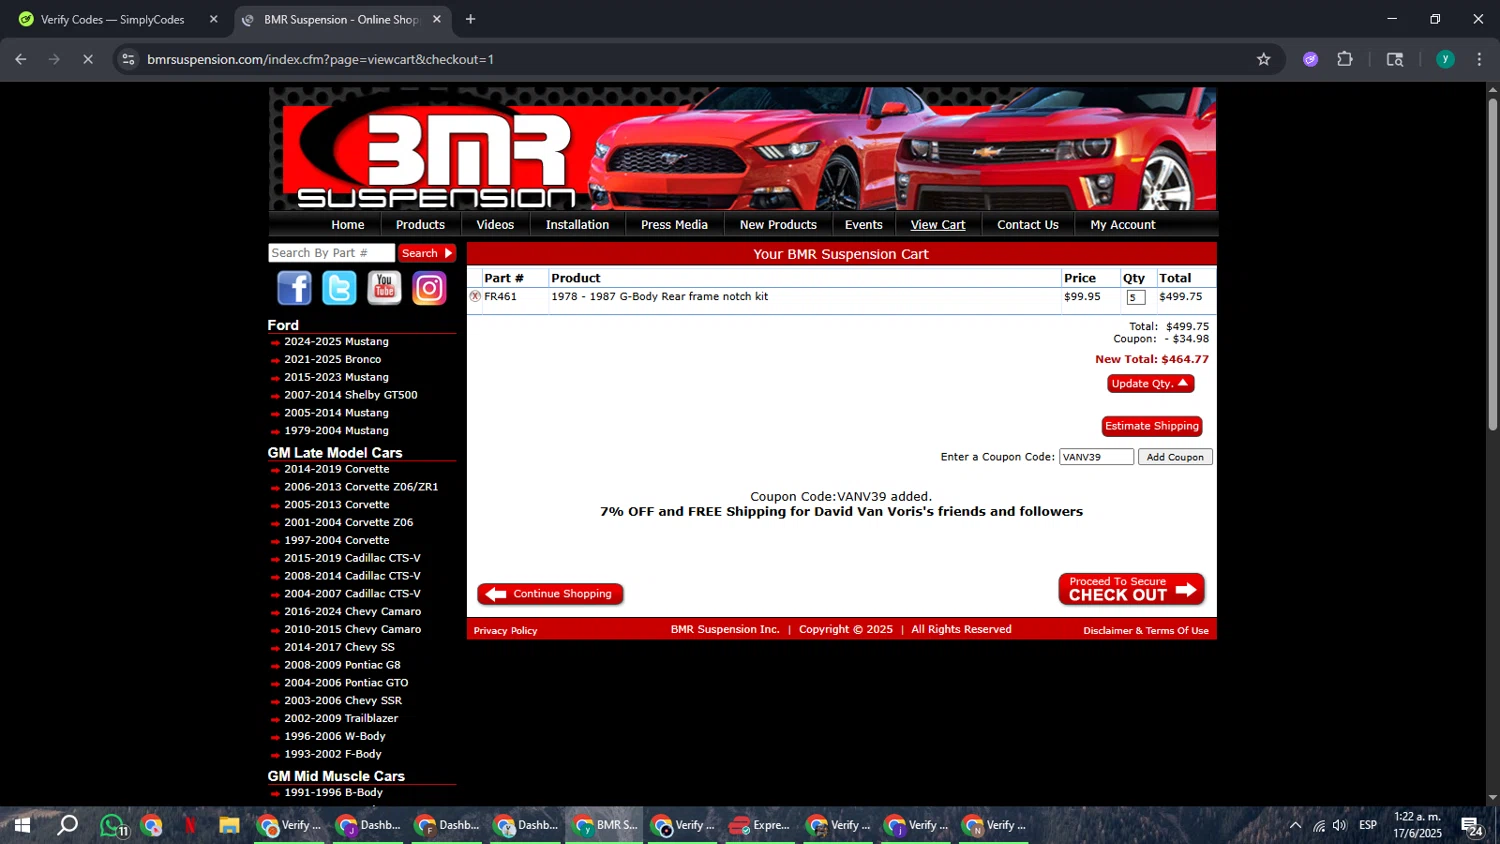Open the 2024-2025 Mustang category
Screen dimensions: 1500x844
pyautogui.click(x=336, y=342)
